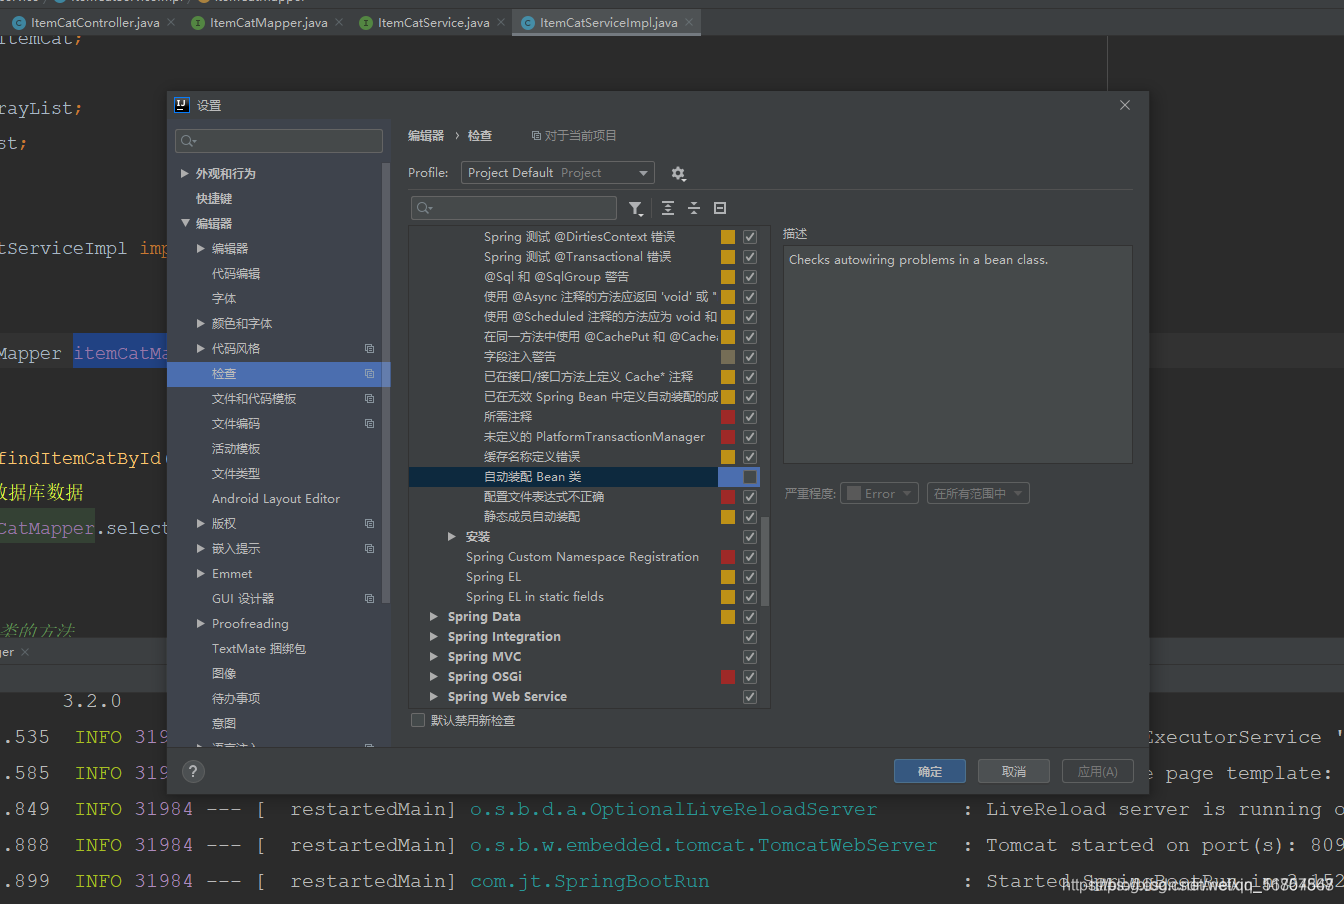
Task: Click the IntelliJ logo in the settings title bar
Action: [182, 105]
